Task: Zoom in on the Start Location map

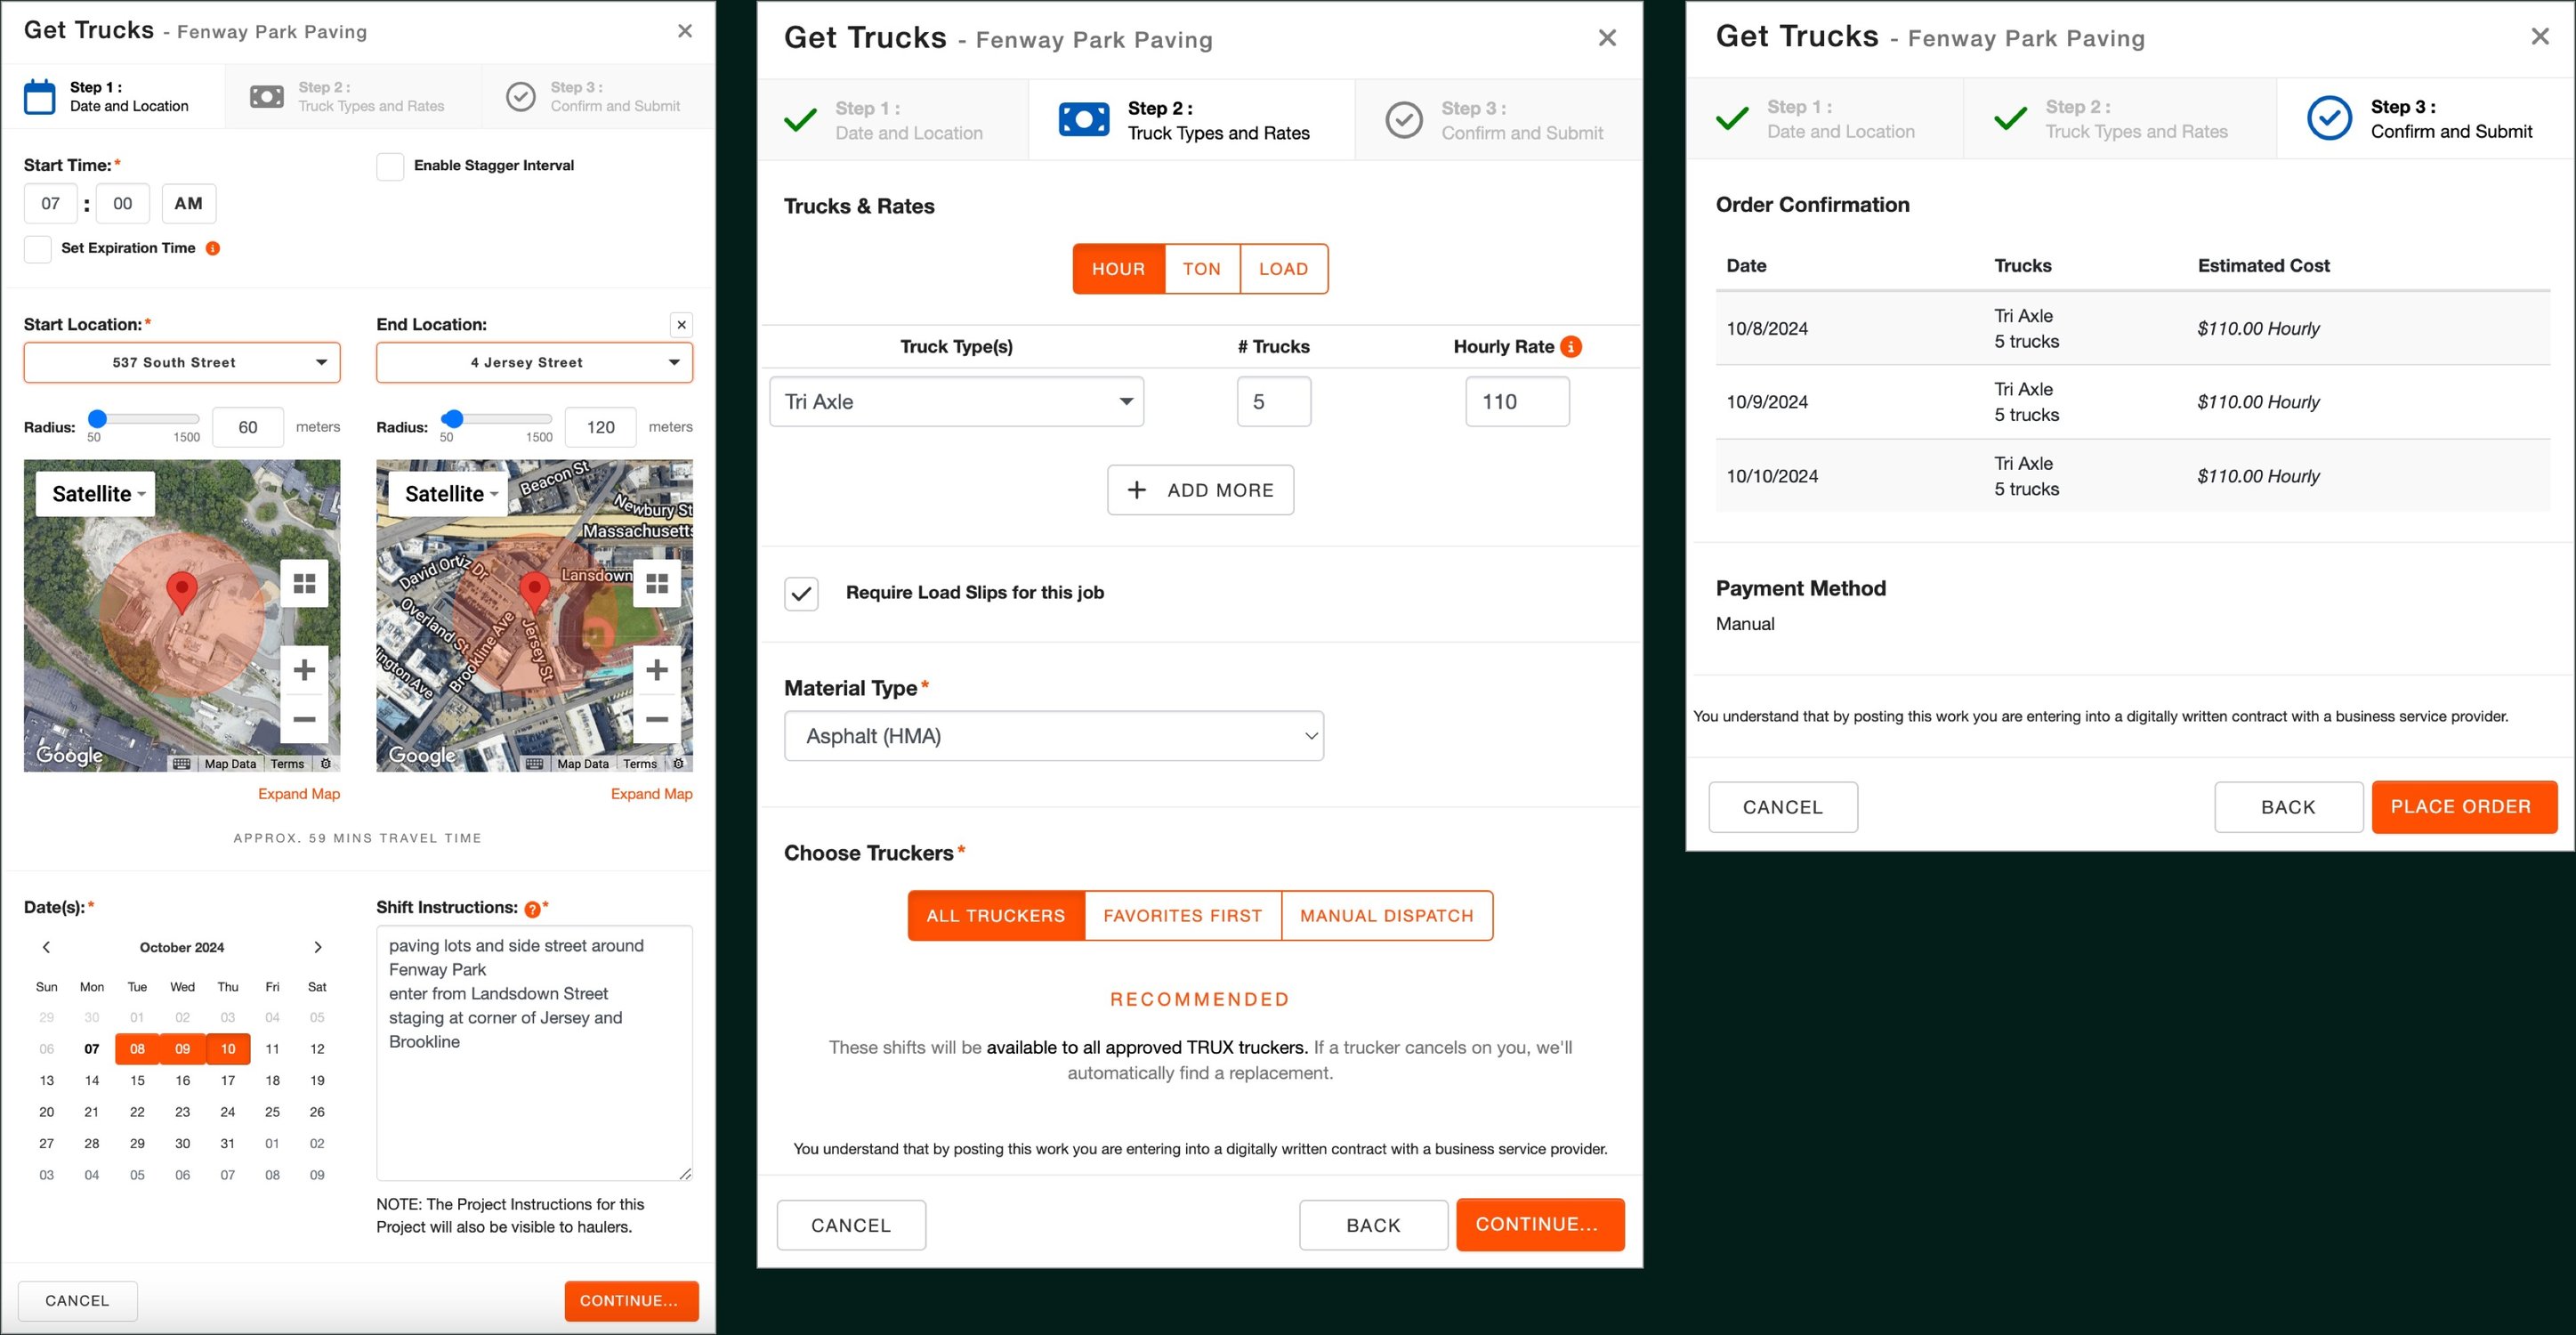Action: tap(305, 670)
